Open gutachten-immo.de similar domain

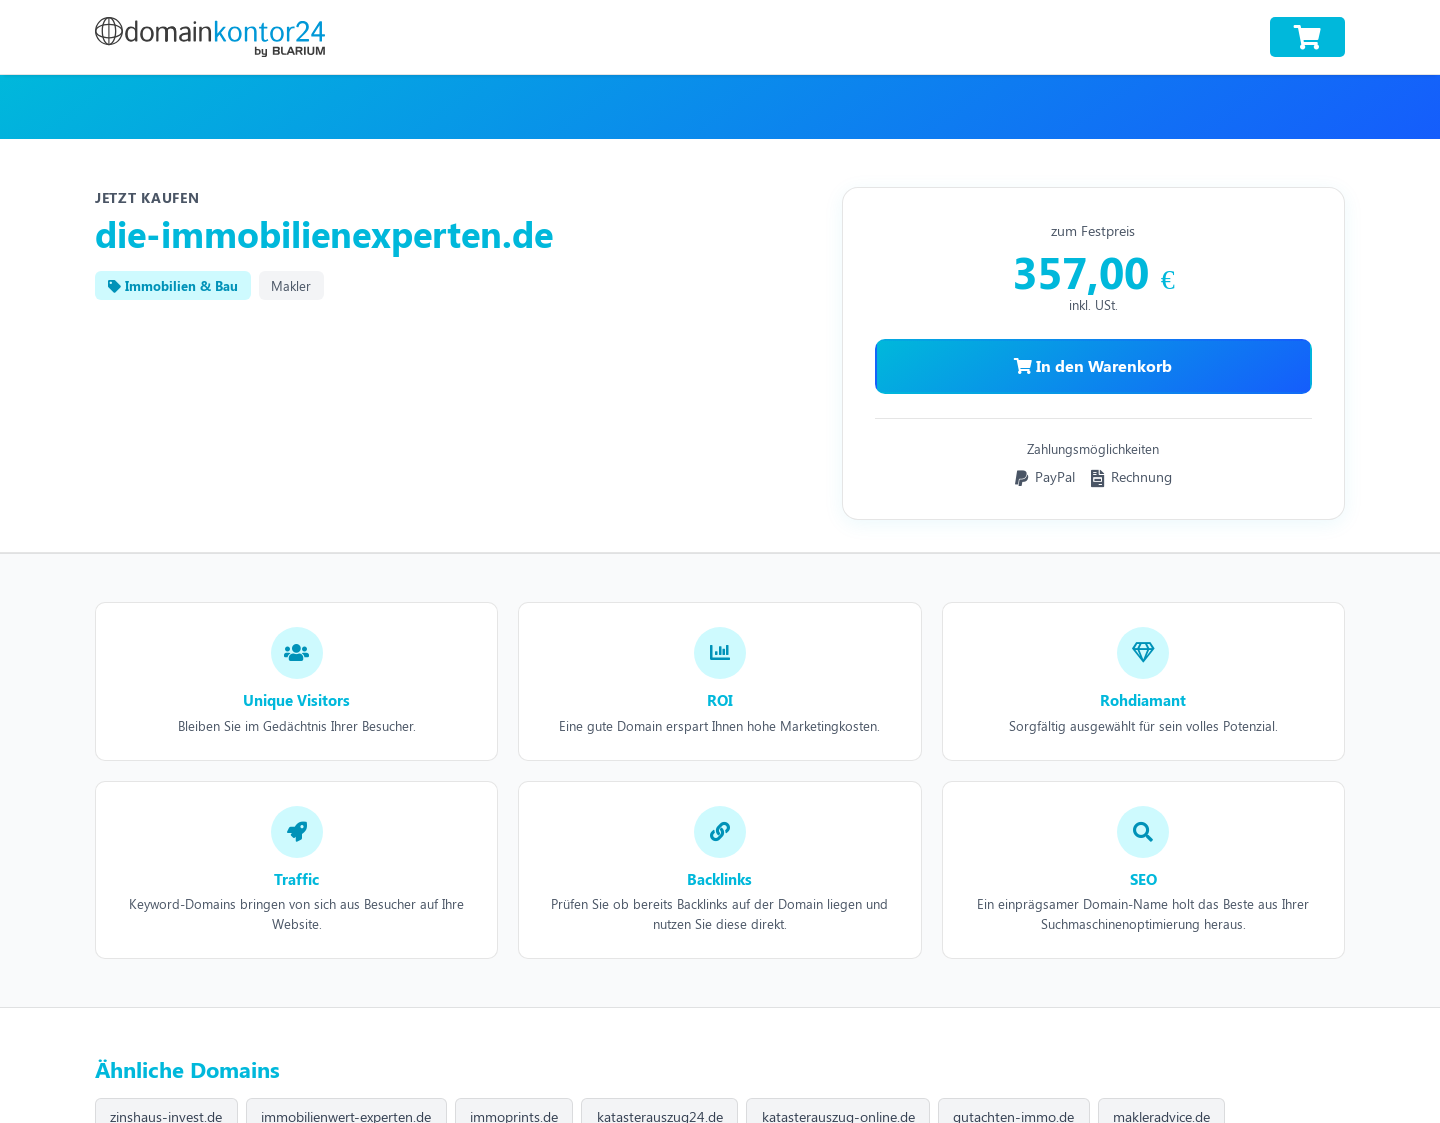(x=1014, y=1112)
